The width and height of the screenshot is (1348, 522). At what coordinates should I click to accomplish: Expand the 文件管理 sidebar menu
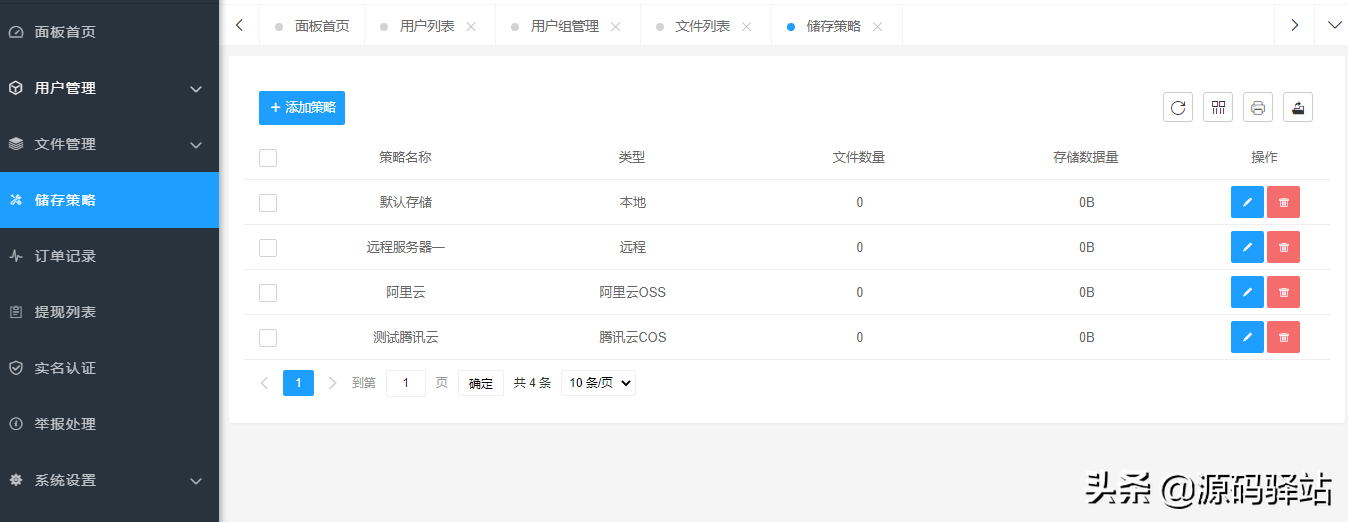click(x=197, y=145)
